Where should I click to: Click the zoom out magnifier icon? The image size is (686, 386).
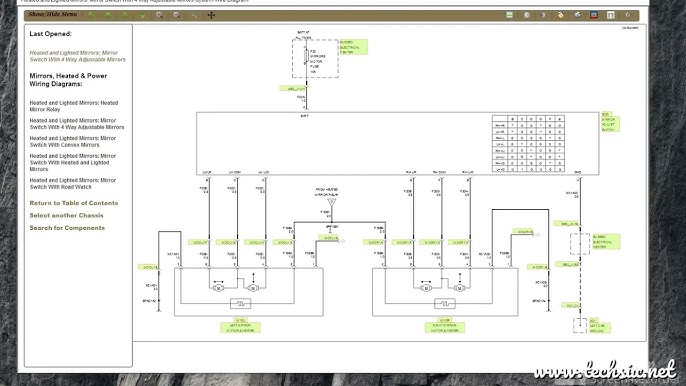click(177, 15)
